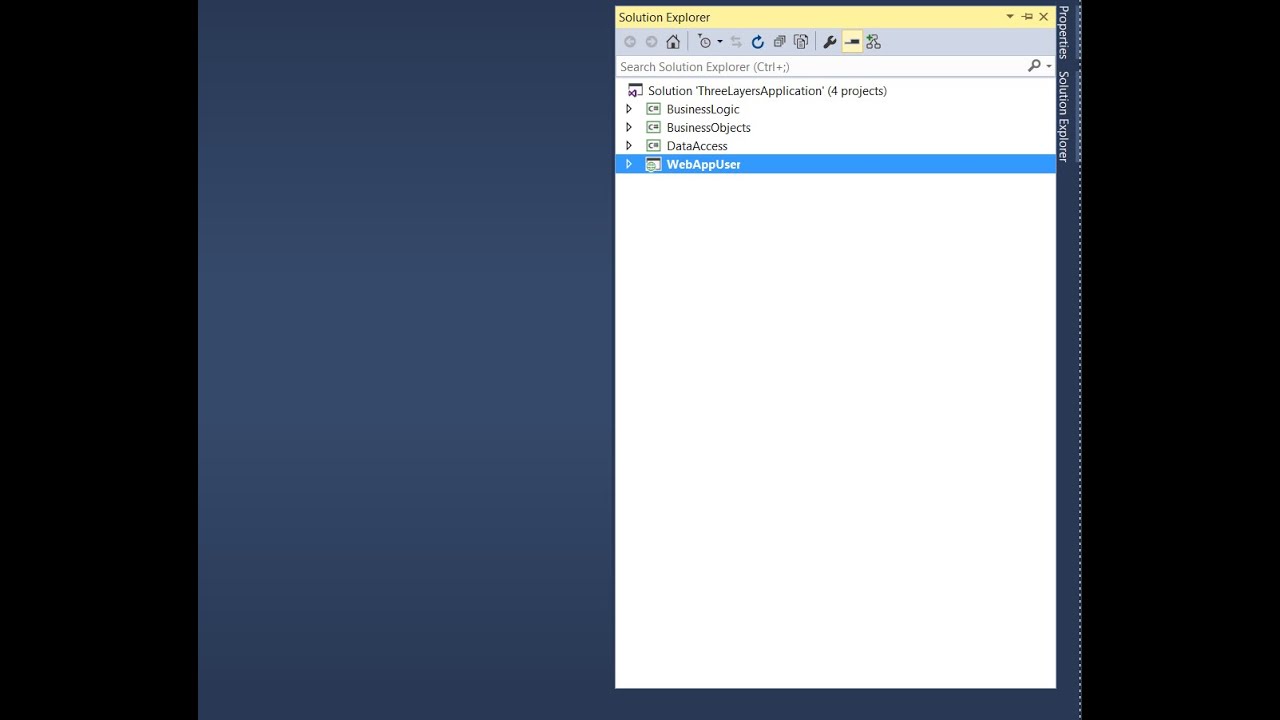The height and width of the screenshot is (720, 1280).
Task: Click the Search Solution Explorer field
Action: point(821,67)
